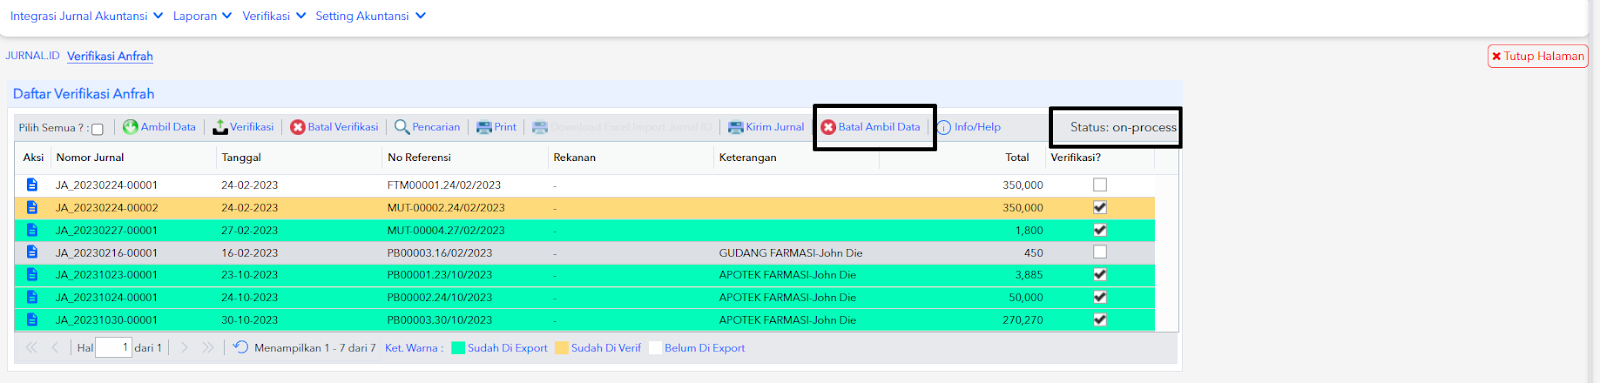
Task: Open document icon for JA_20231024-00001
Action: 32,297
